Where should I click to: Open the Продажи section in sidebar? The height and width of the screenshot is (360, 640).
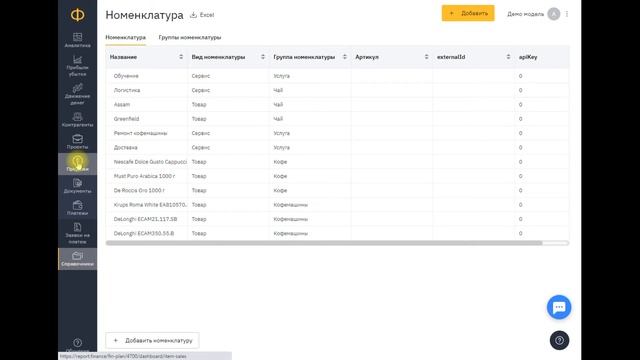pyautogui.click(x=78, y=164)
